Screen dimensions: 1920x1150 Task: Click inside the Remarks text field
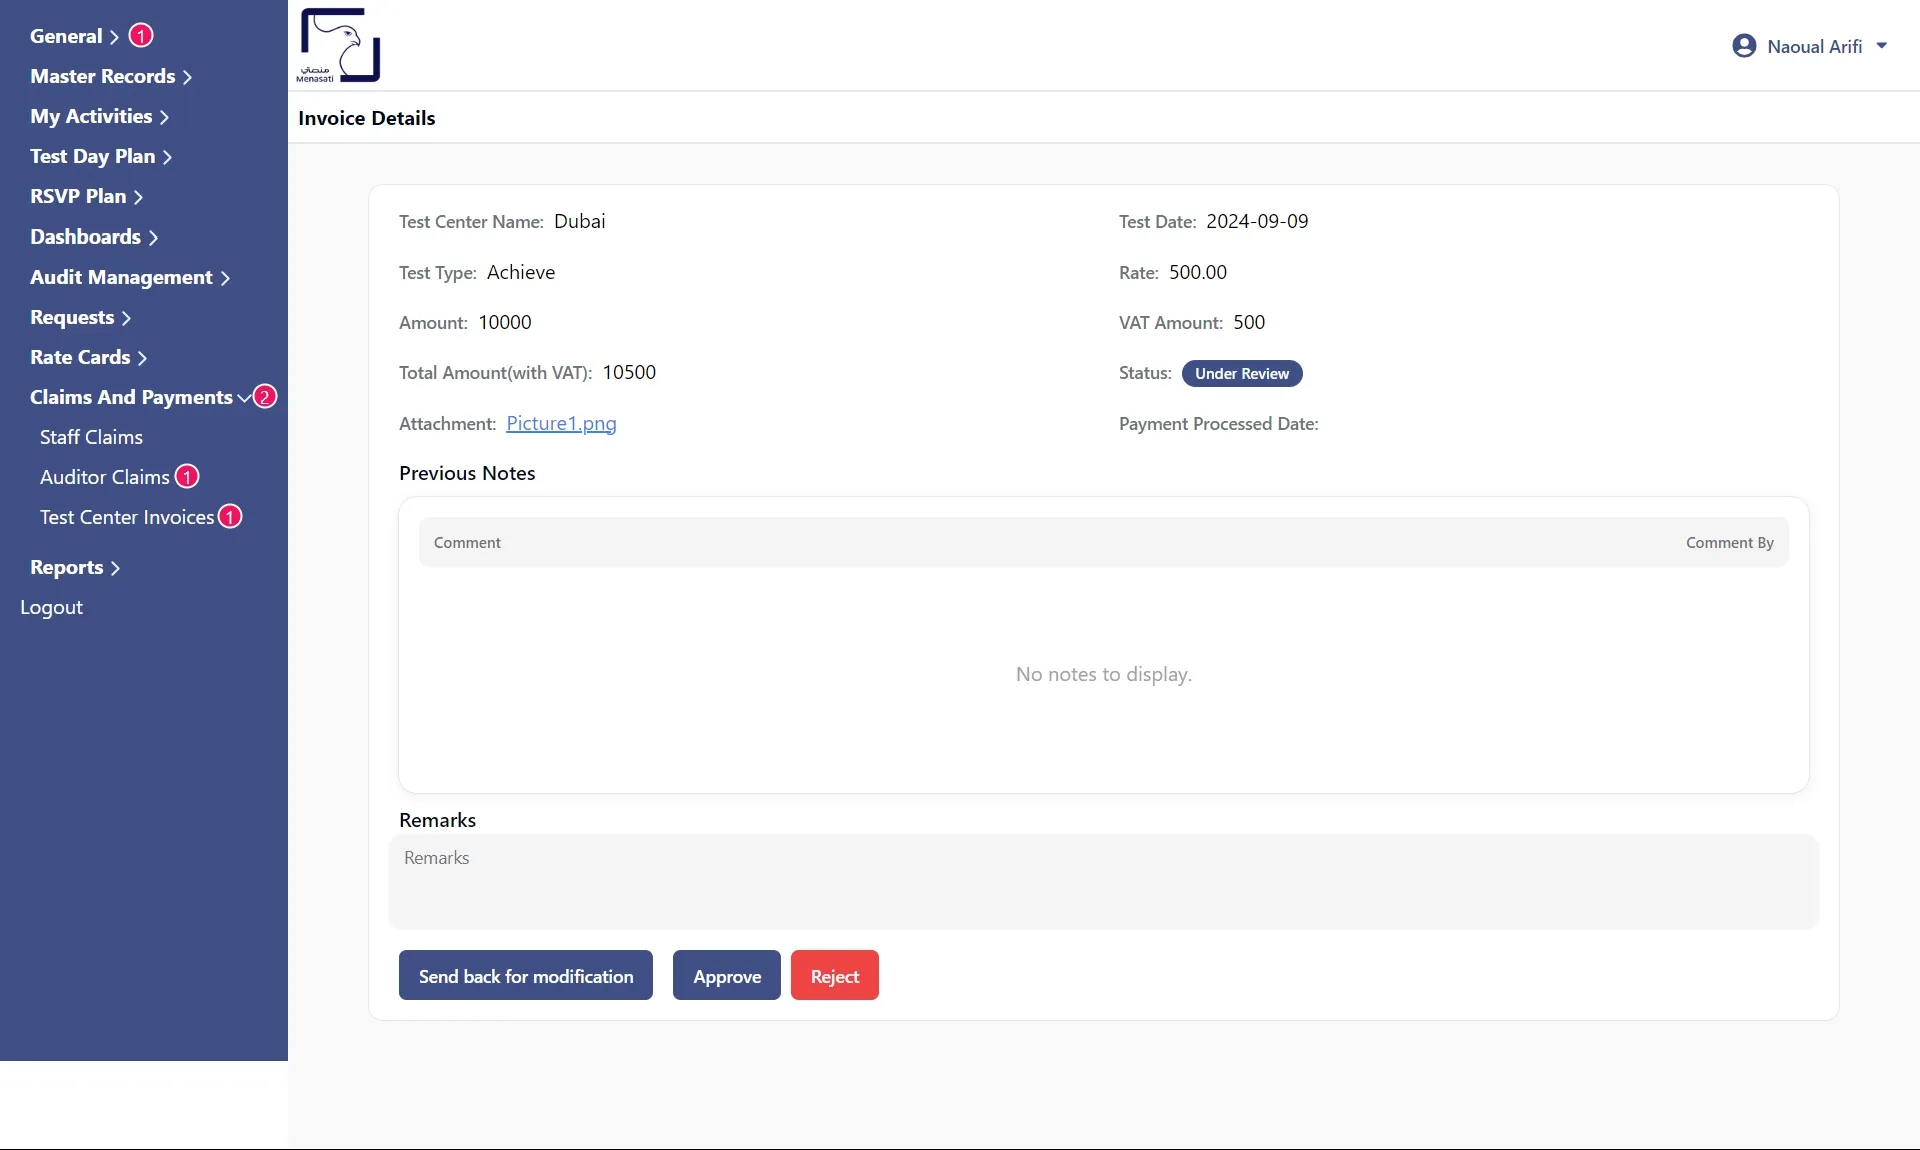(1100, 880)
